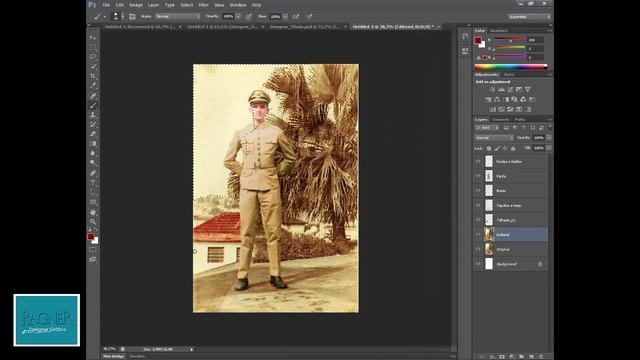This screenshot has height=360, width=640.
Task: Hide the Original layer
Action: [x=478, y=249]
